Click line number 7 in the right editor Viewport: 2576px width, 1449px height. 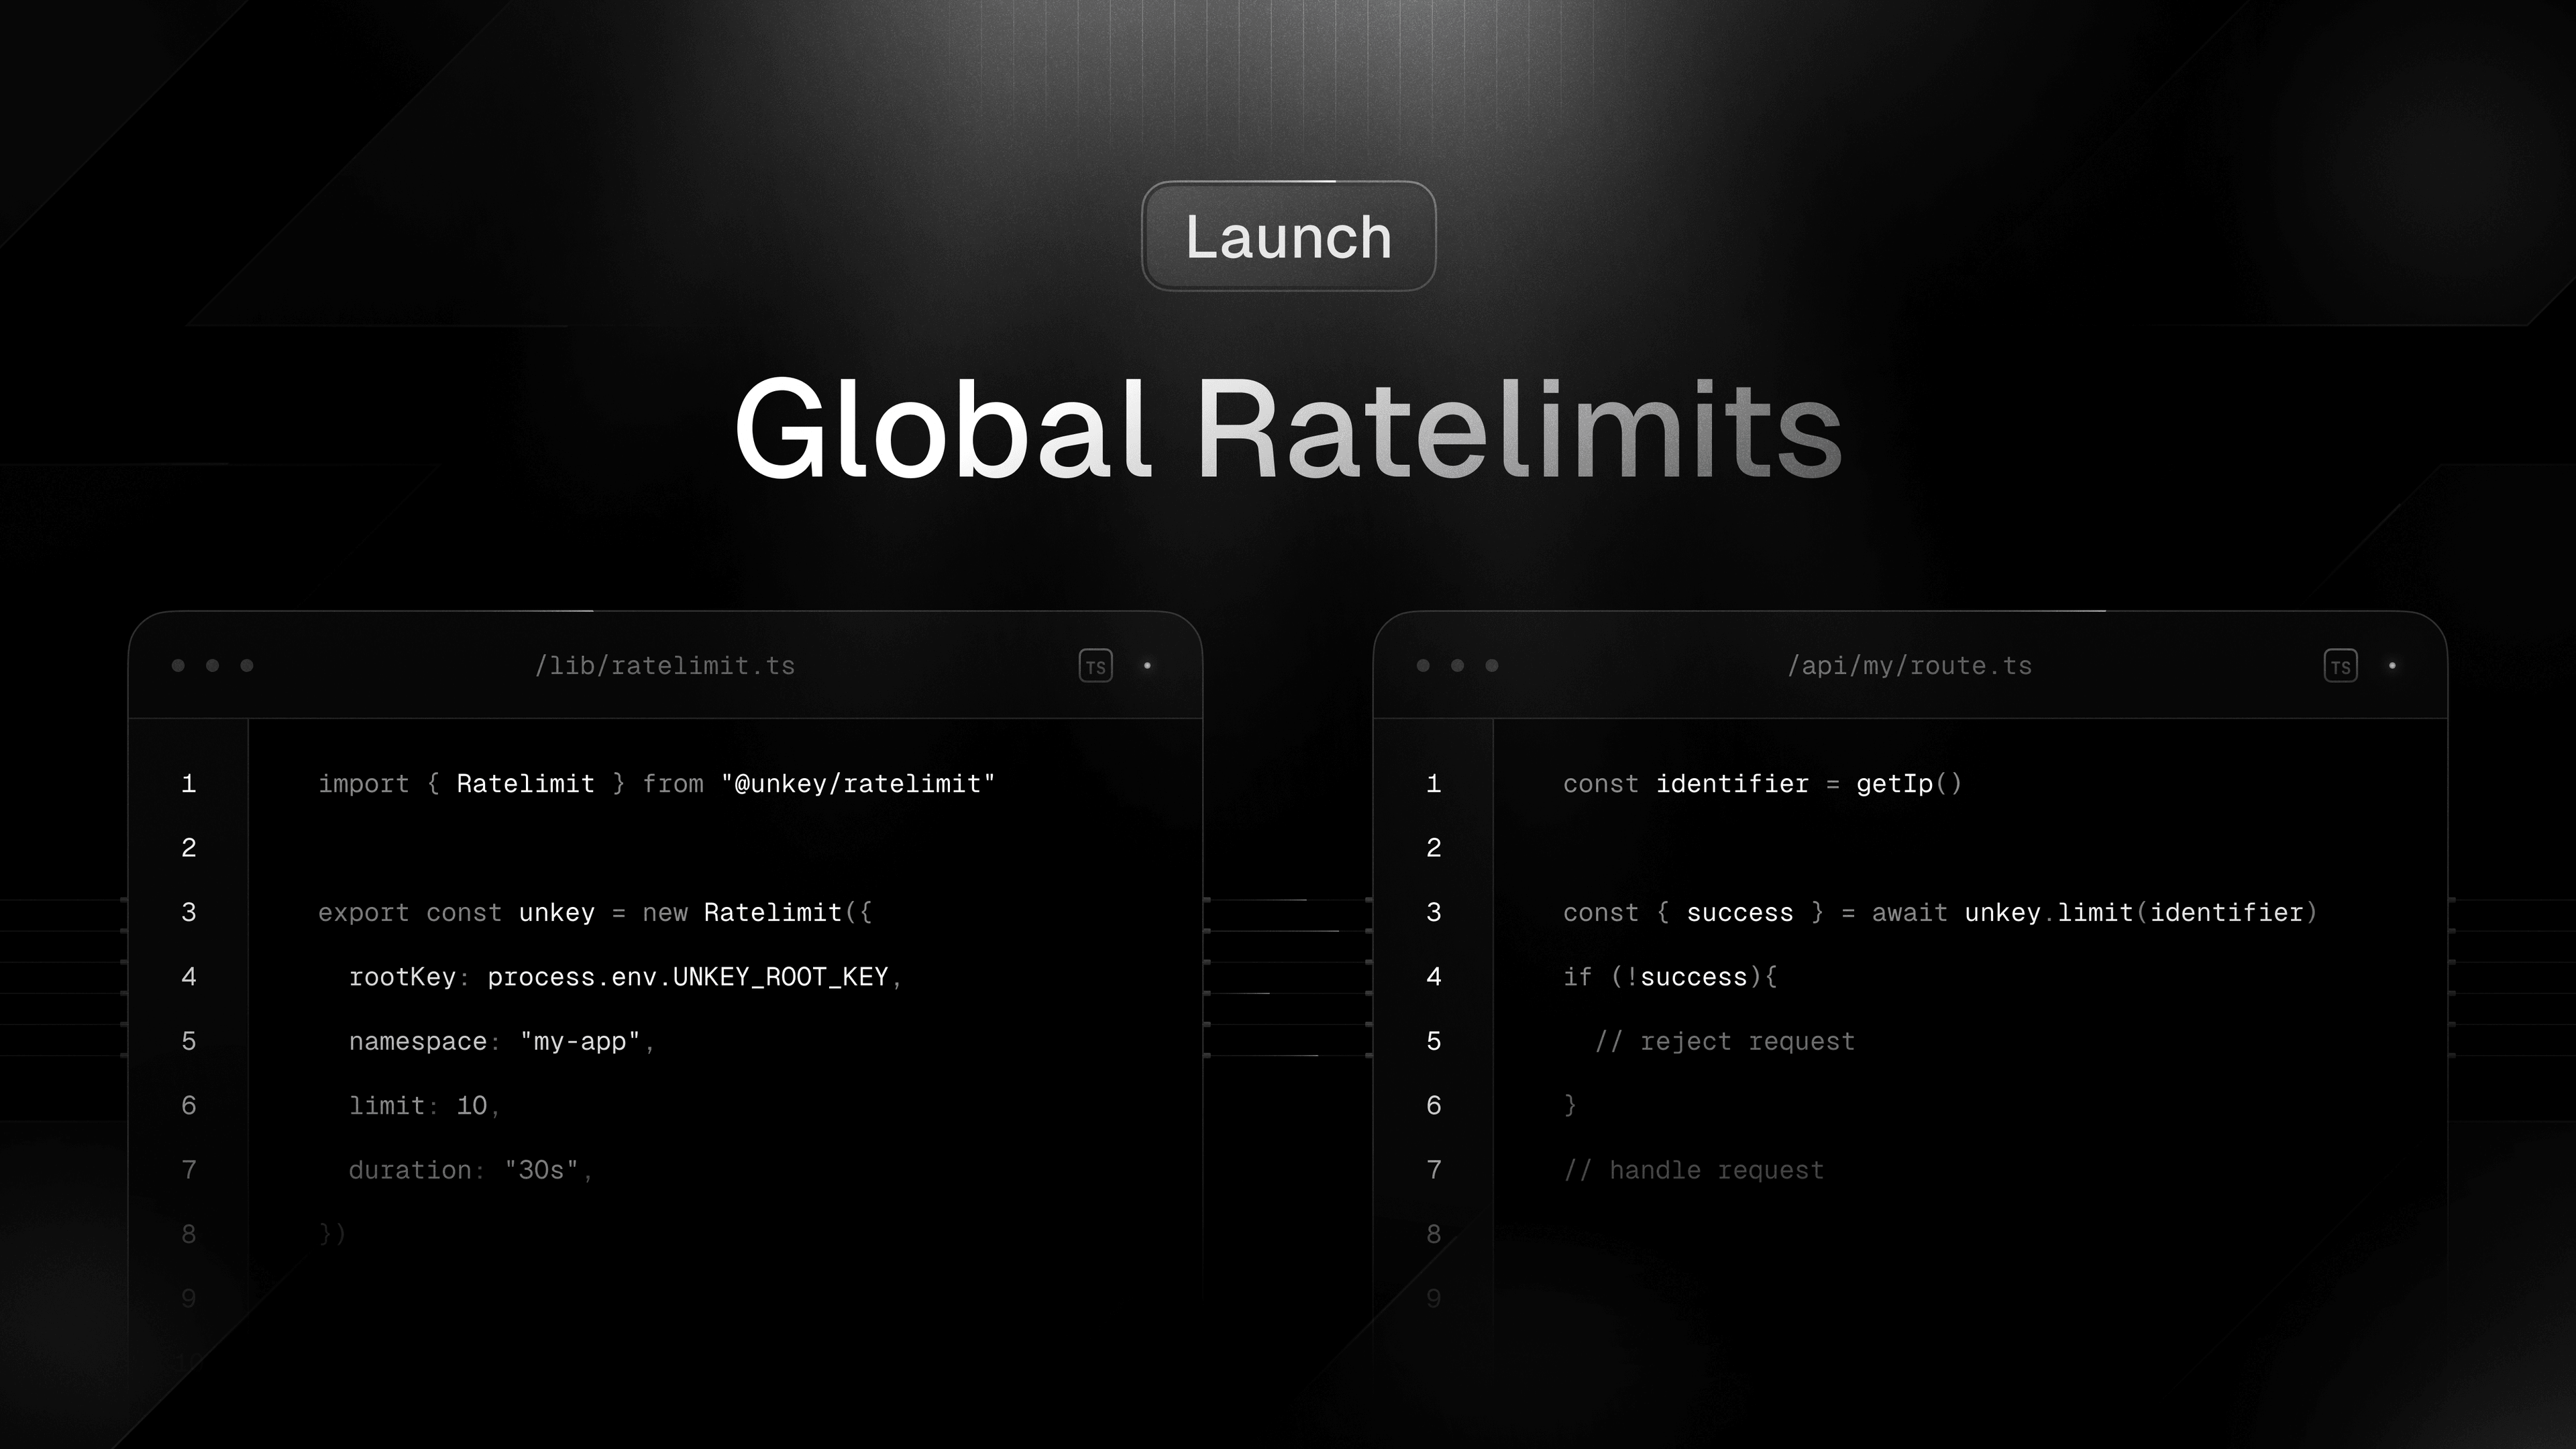tap(1433, 1169)
